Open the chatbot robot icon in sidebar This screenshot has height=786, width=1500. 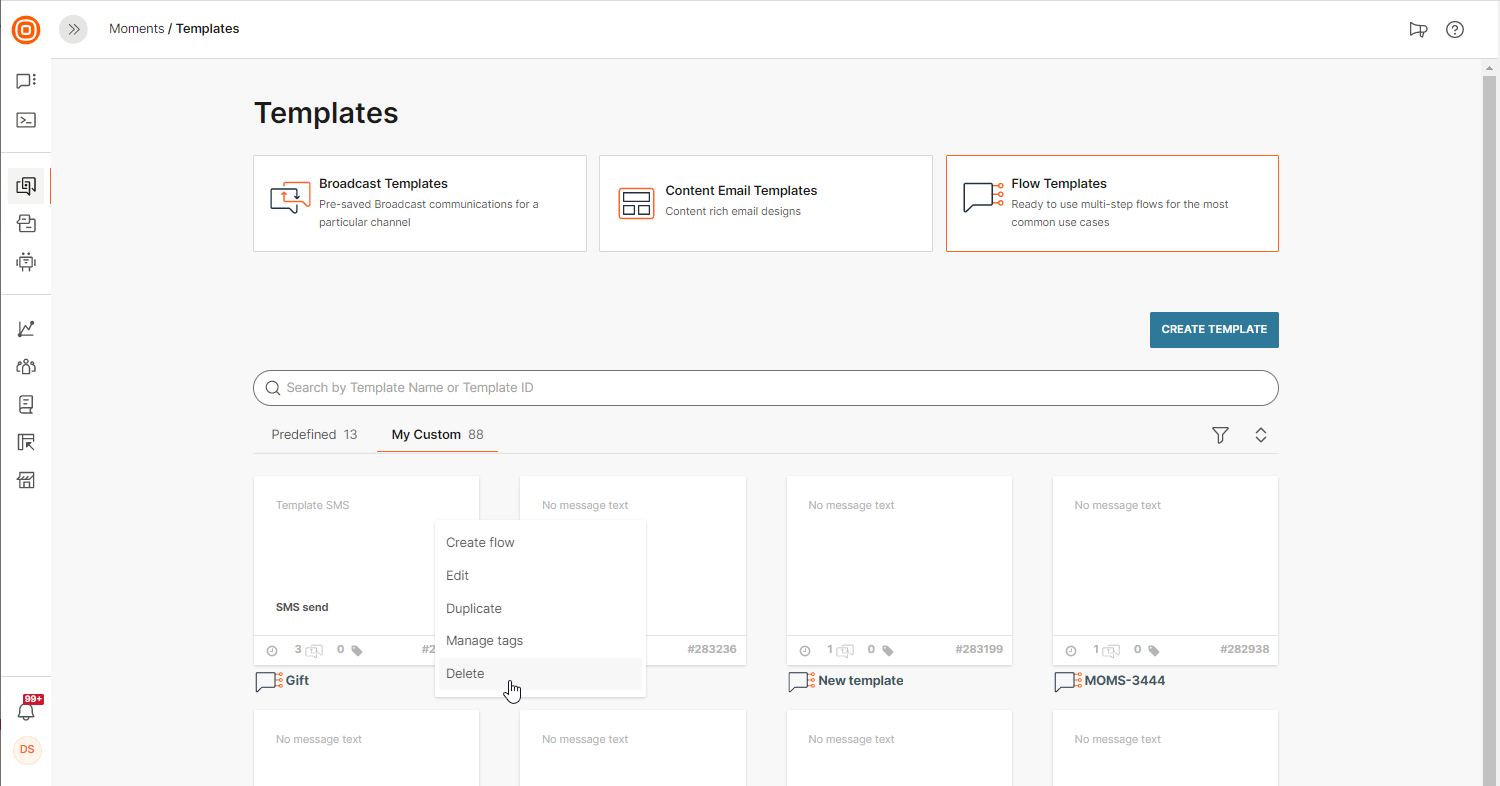click(x=26, y=262)
